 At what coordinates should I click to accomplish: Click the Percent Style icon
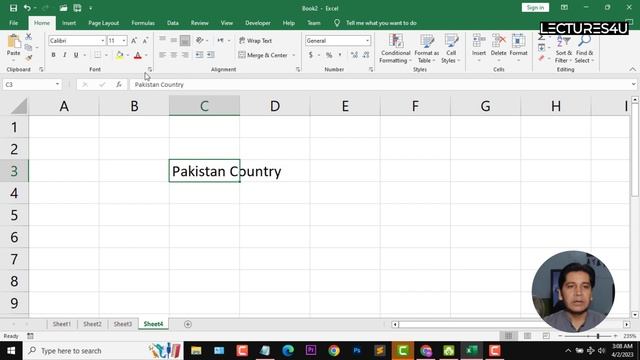pos(329,55)
